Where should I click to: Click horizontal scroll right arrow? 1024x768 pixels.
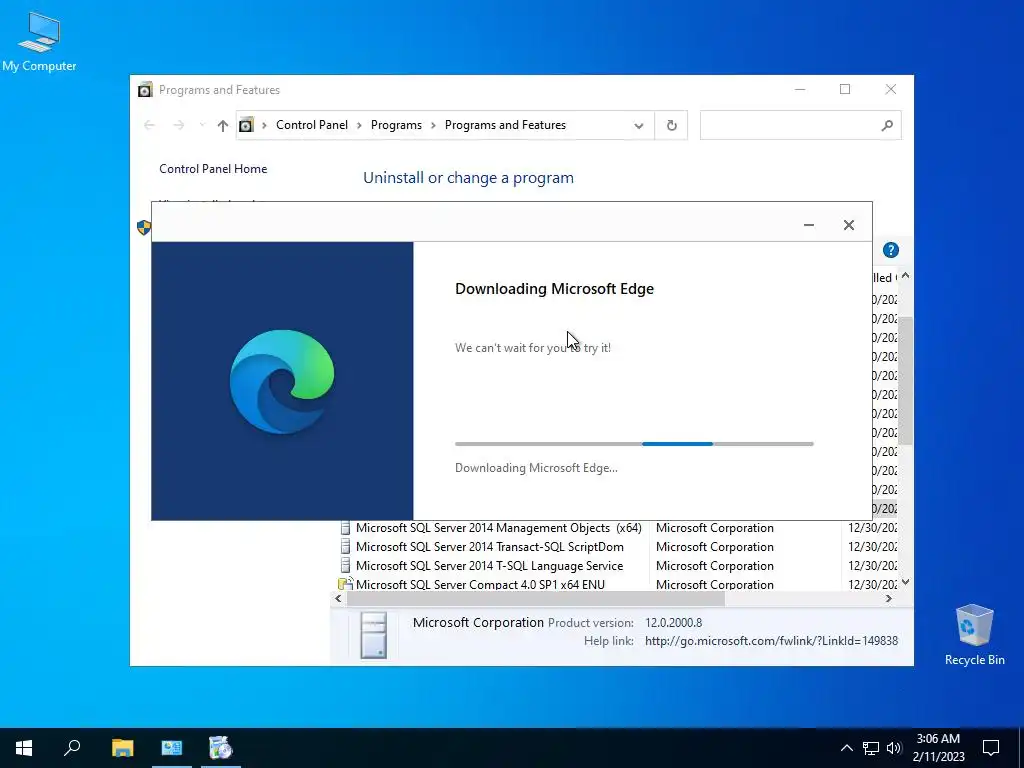pyautogui.click(x=889, y=599)
